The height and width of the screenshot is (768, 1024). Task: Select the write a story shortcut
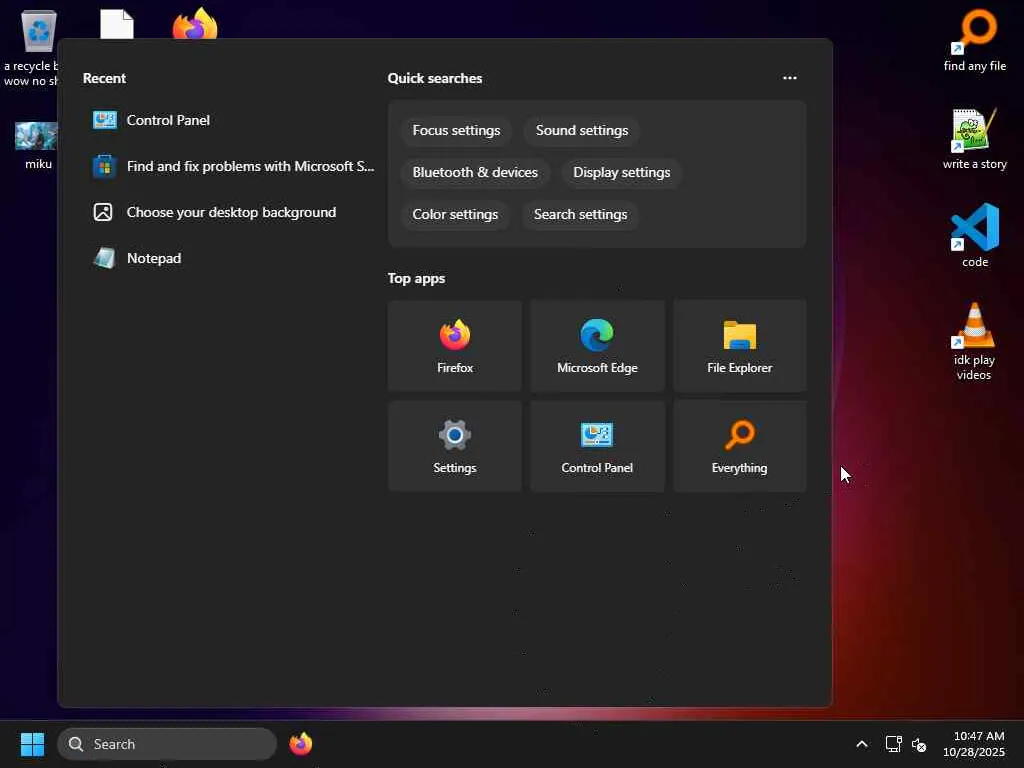974,139
